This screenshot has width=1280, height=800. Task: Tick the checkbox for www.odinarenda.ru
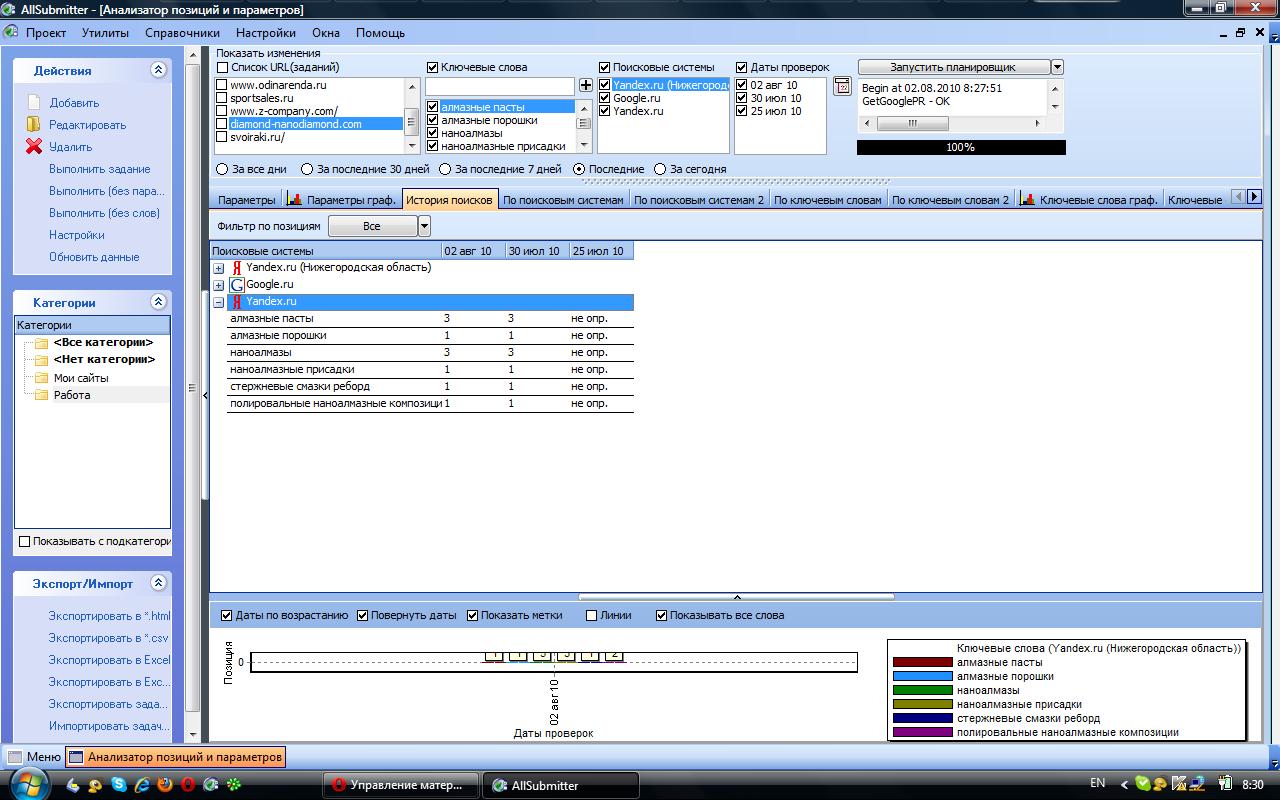pos(222,85)
